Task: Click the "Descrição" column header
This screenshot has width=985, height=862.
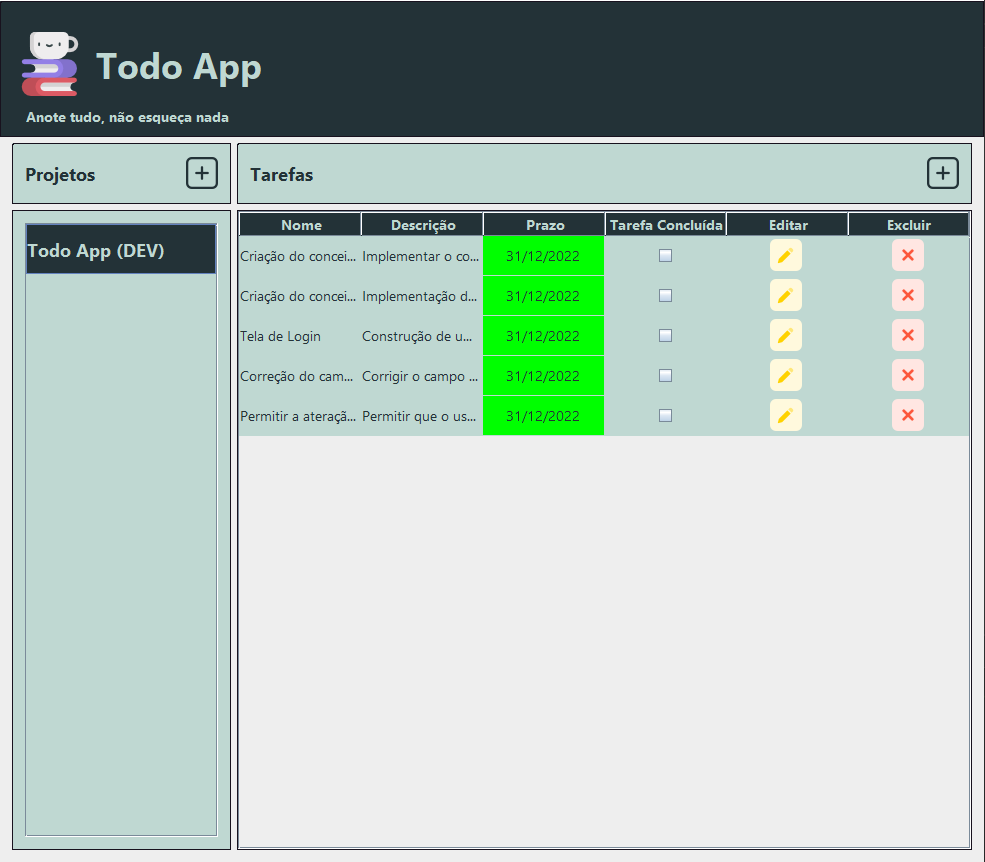Action: (422, 224)
